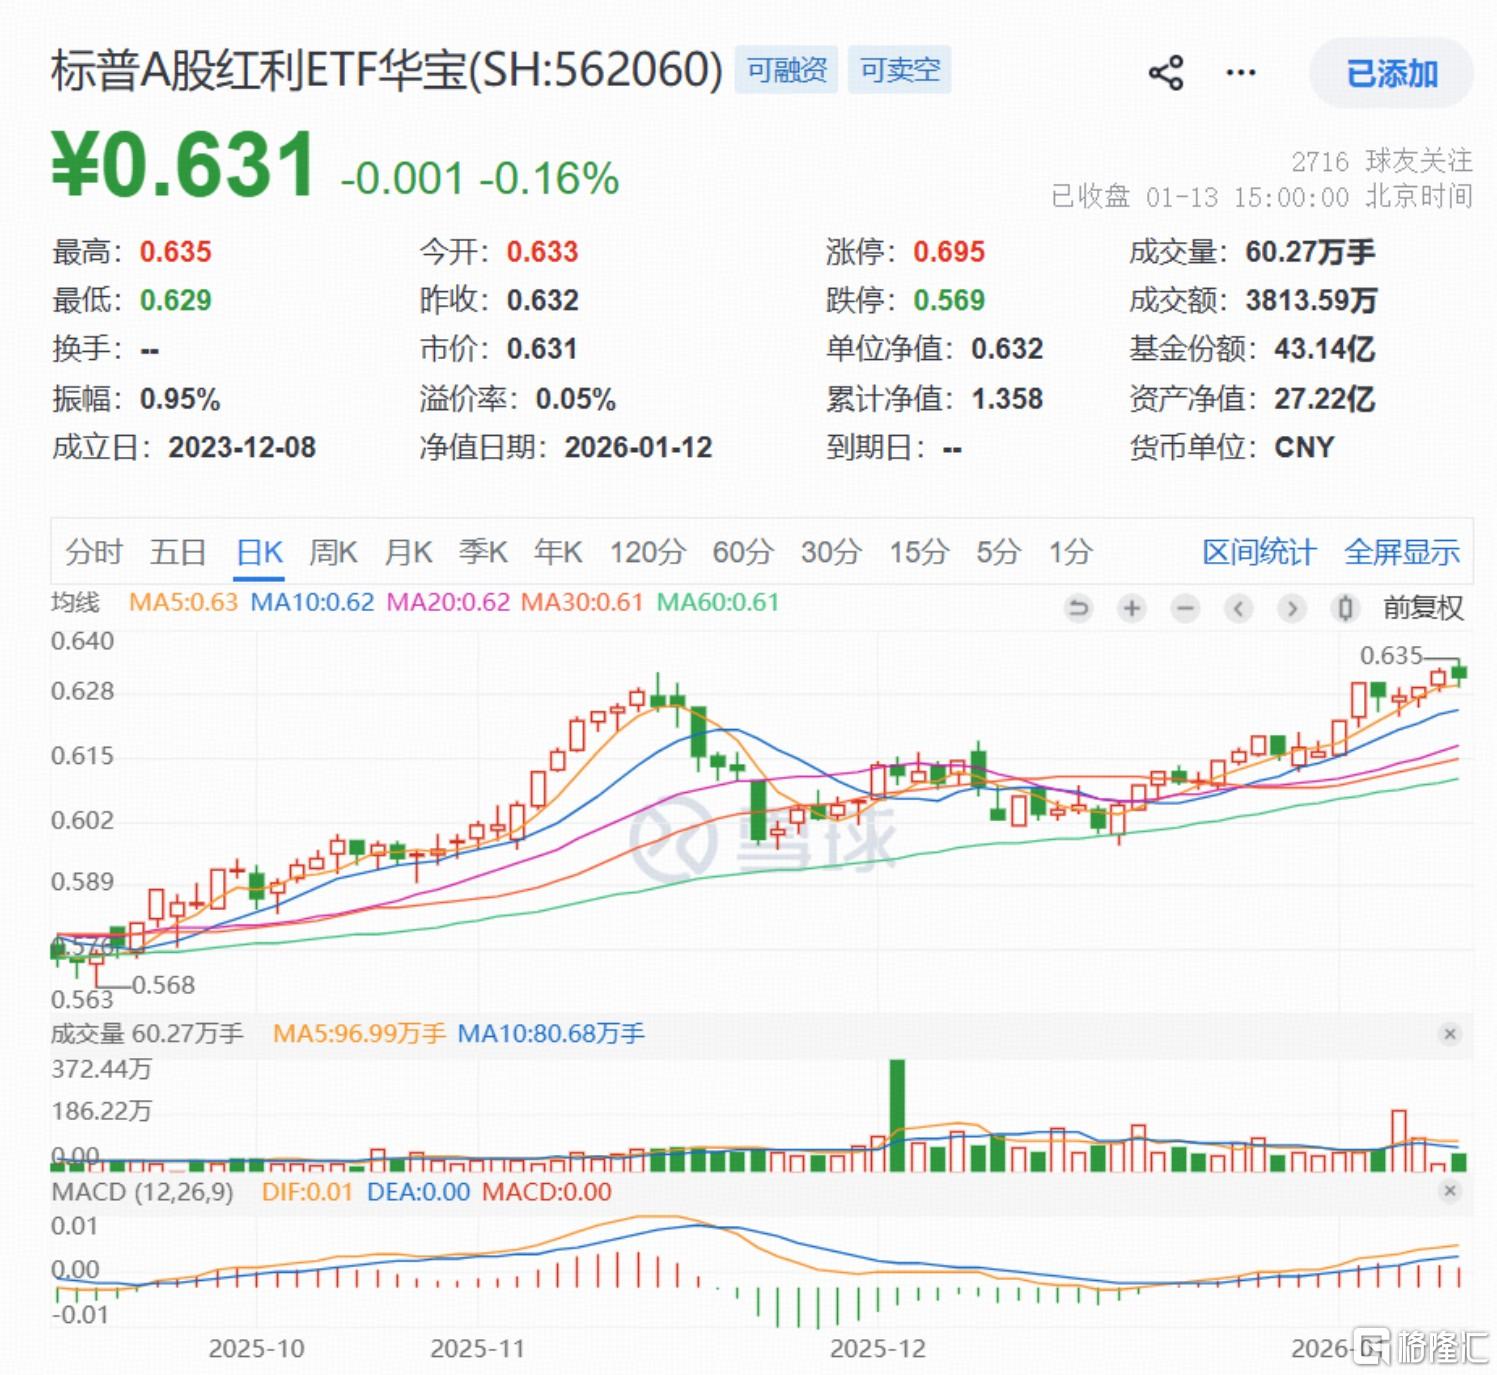
Task: Click the 跌停 value 0.569
Action: [x=949, y=300]
